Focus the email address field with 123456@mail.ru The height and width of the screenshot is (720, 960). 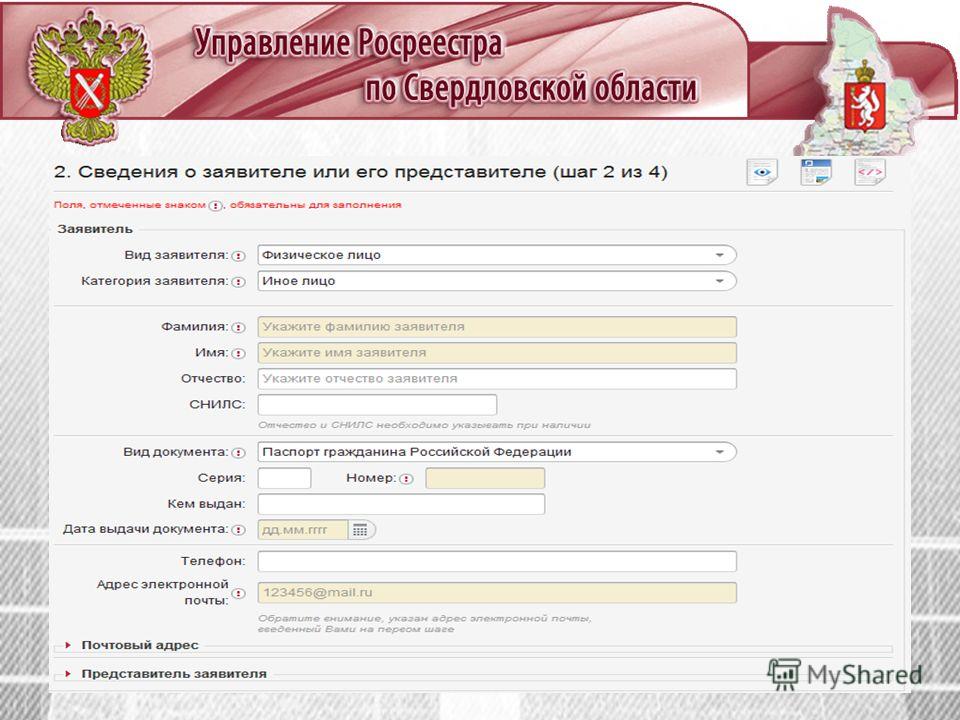(x=497, y=593)
